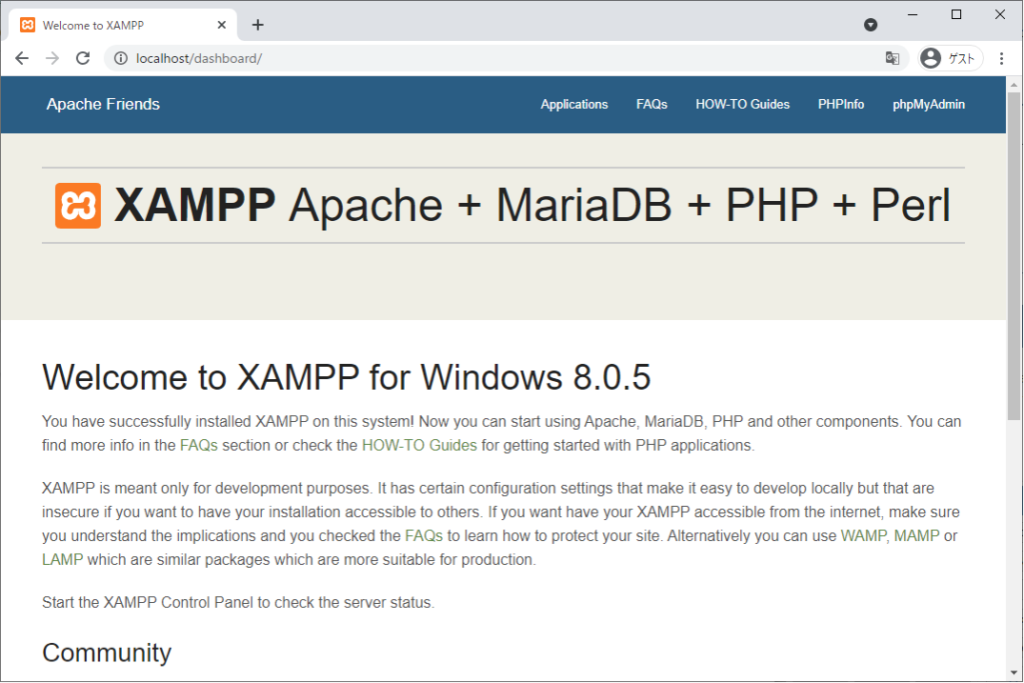Reload the page with the refresh icon

pos(83,58)
